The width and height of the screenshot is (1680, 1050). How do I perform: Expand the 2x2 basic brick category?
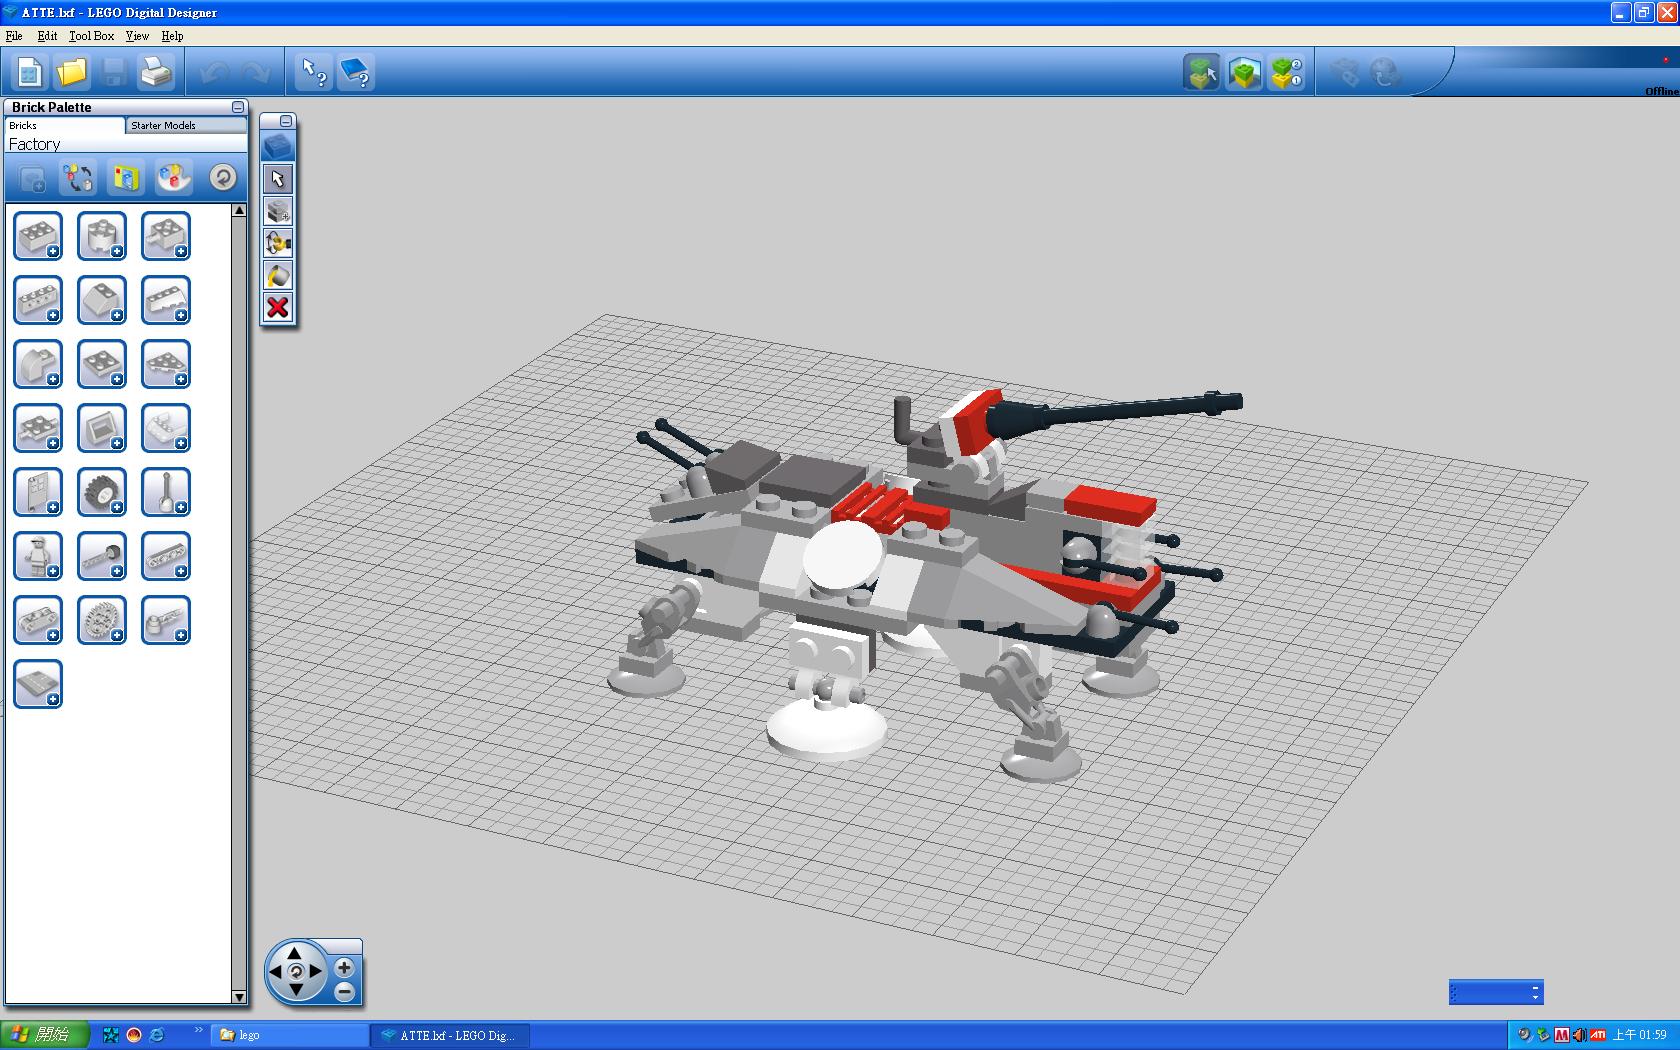[x=38, y=236]
